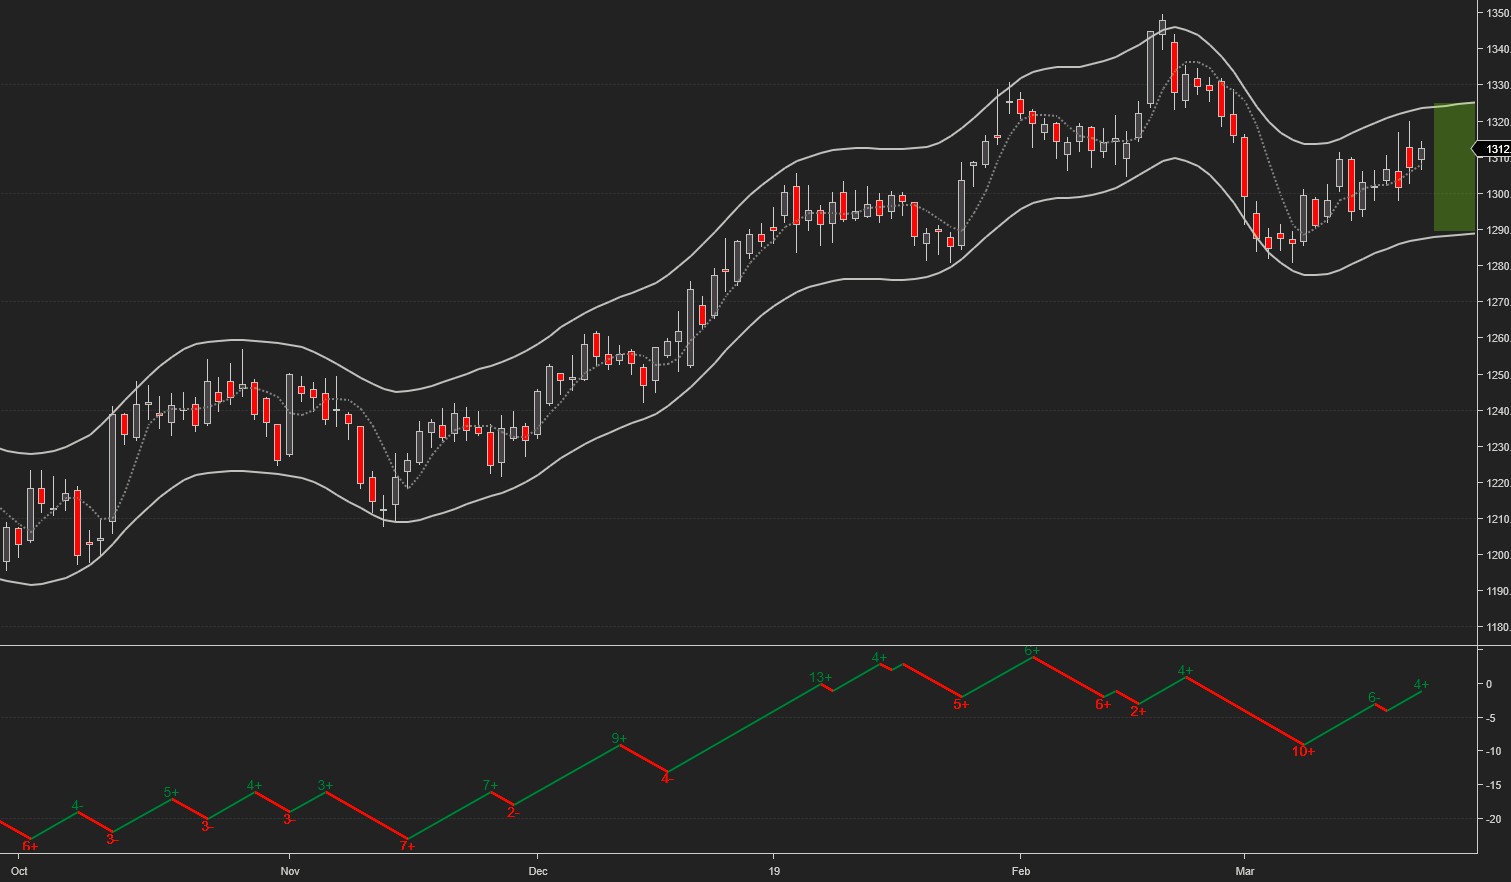Image resolution: width=1511 pixels, height=882 pixels.
Task: Select the Feb date axis label
Action: pyautogui.click(x=1021, y=871)
